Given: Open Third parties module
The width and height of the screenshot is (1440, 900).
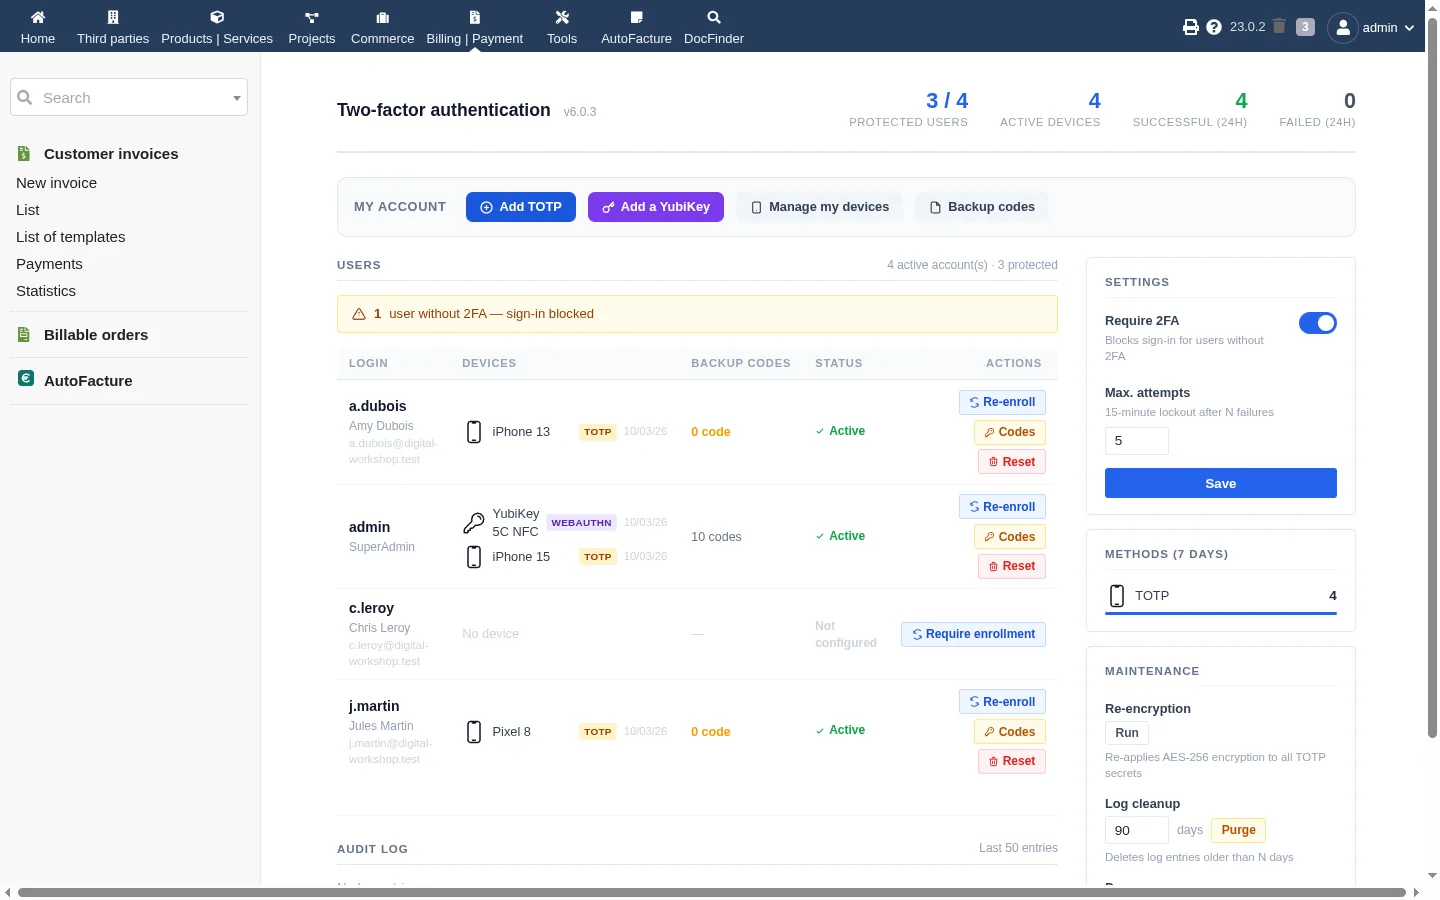Looking at the screenshot, I should (x=113, y=27).
